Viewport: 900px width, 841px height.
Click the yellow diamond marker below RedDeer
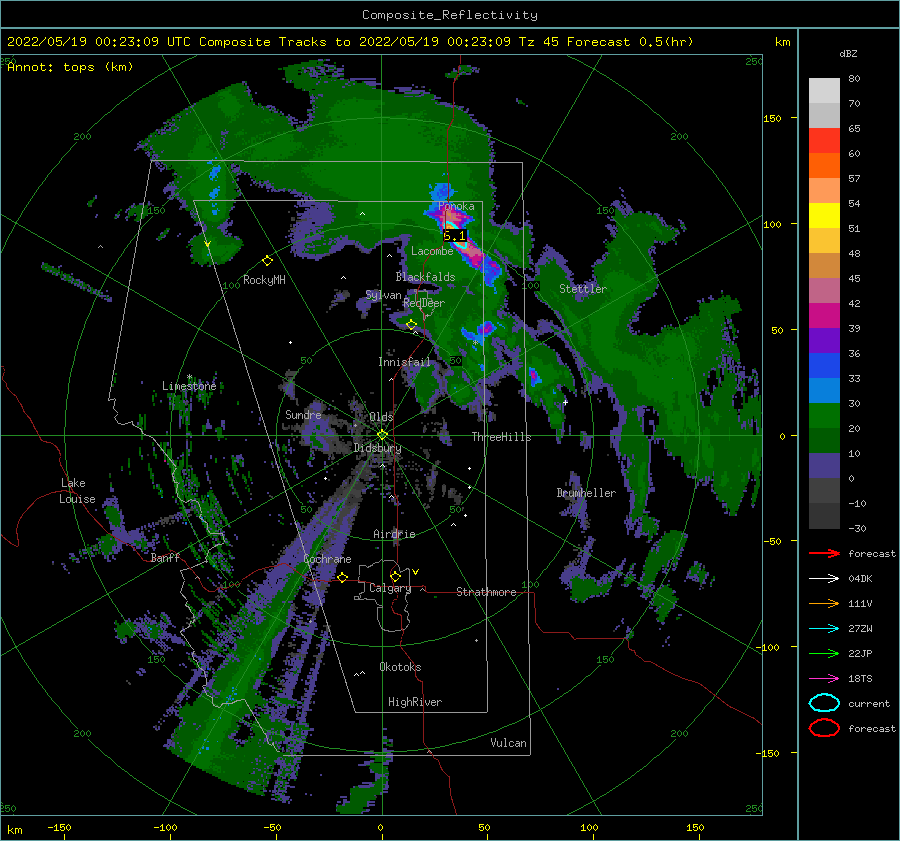411,325
